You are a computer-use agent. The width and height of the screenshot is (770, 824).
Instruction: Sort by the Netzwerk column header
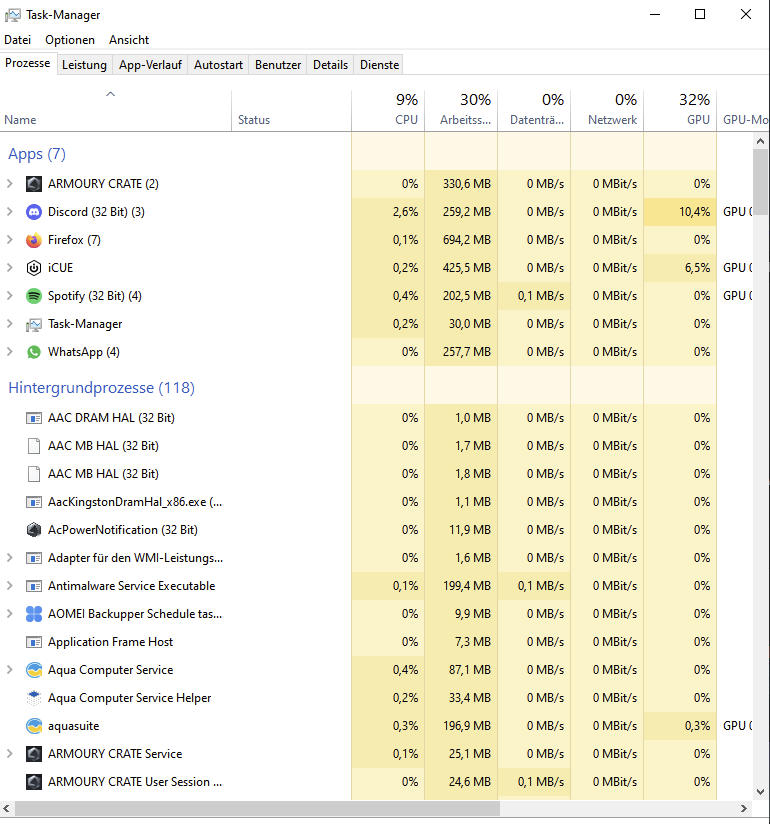click(607, 110)
